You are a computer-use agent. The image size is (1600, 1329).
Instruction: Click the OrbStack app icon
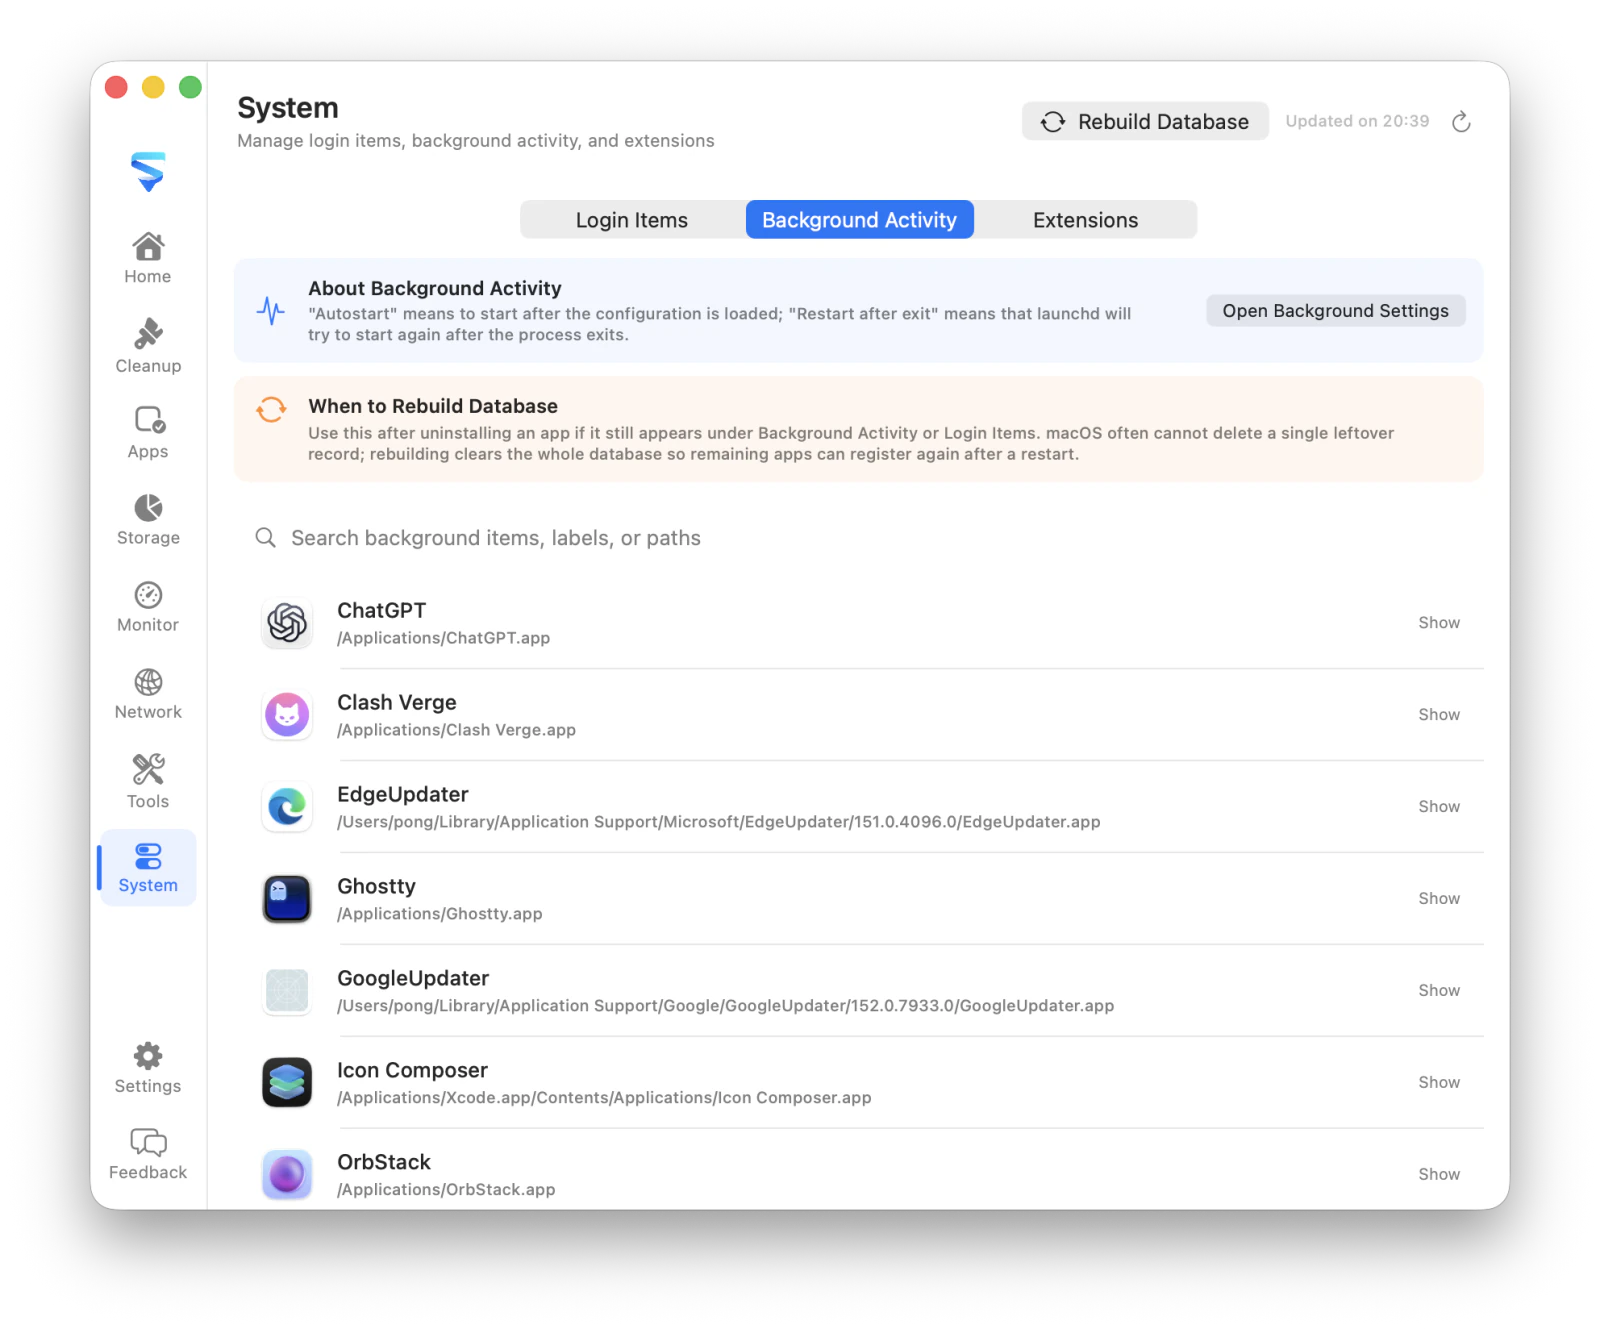[287, 1175]
